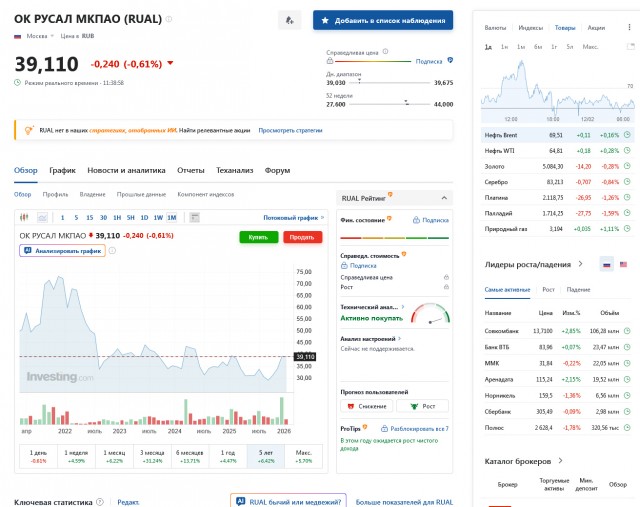Collapse the RUAL Рейтинг panel
The width and height of the screenshot is (640, 507).
coord(444,198)
